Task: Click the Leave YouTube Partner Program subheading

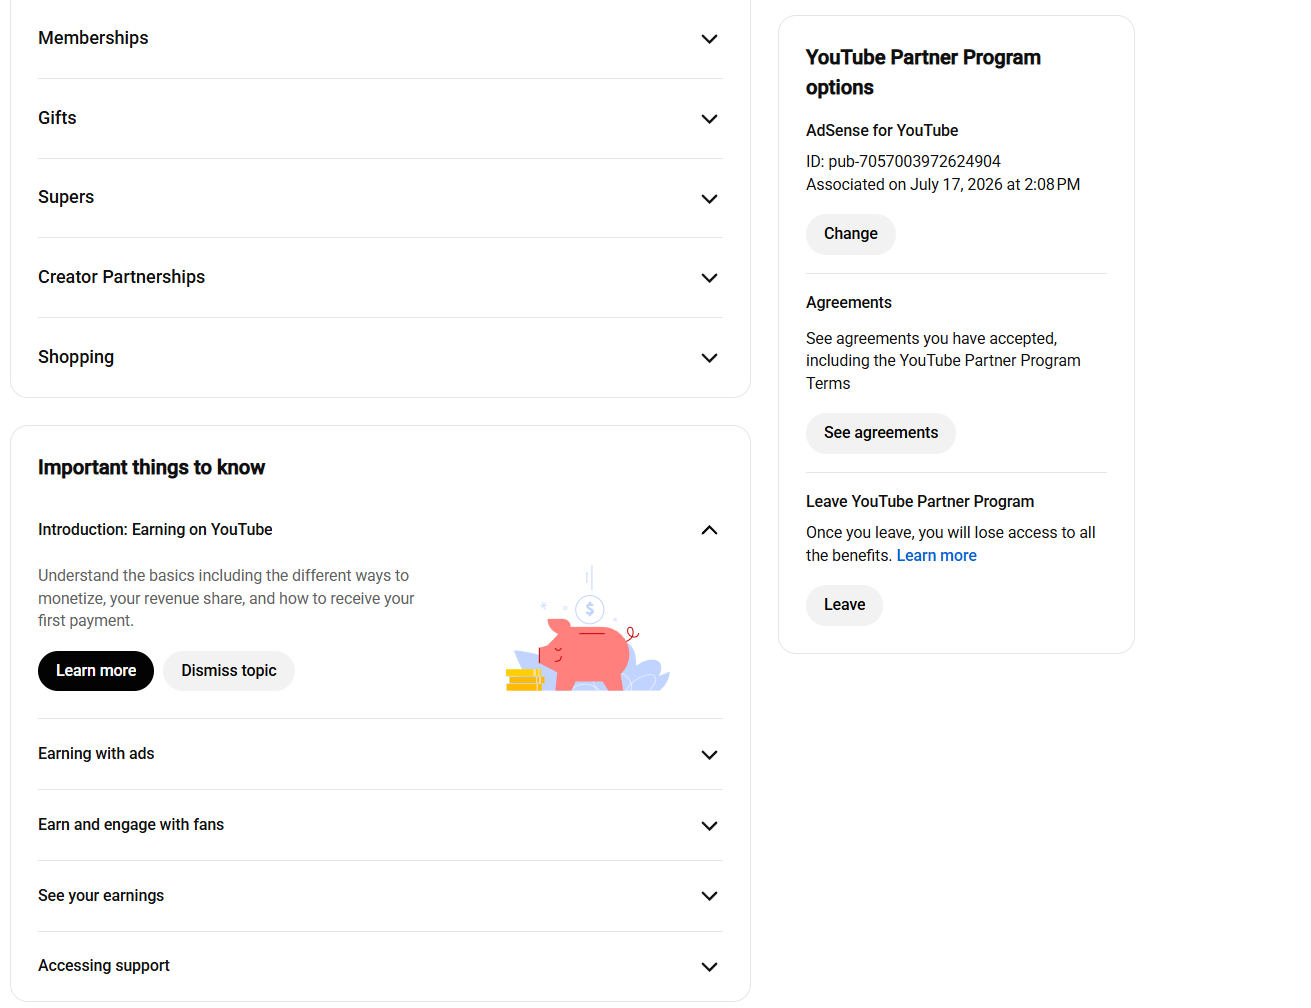Action: (x=920, y=502)
